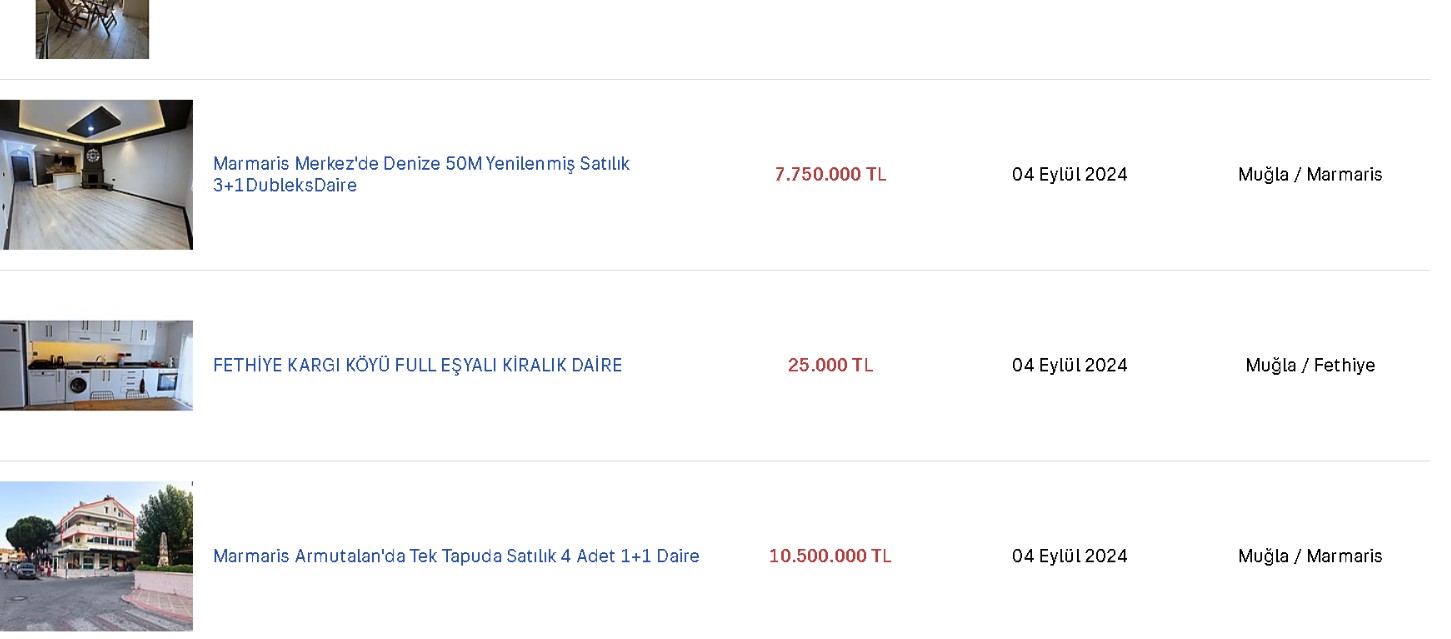Click the Marmaris duplex apartment interior thumbnail

(96, 175)
